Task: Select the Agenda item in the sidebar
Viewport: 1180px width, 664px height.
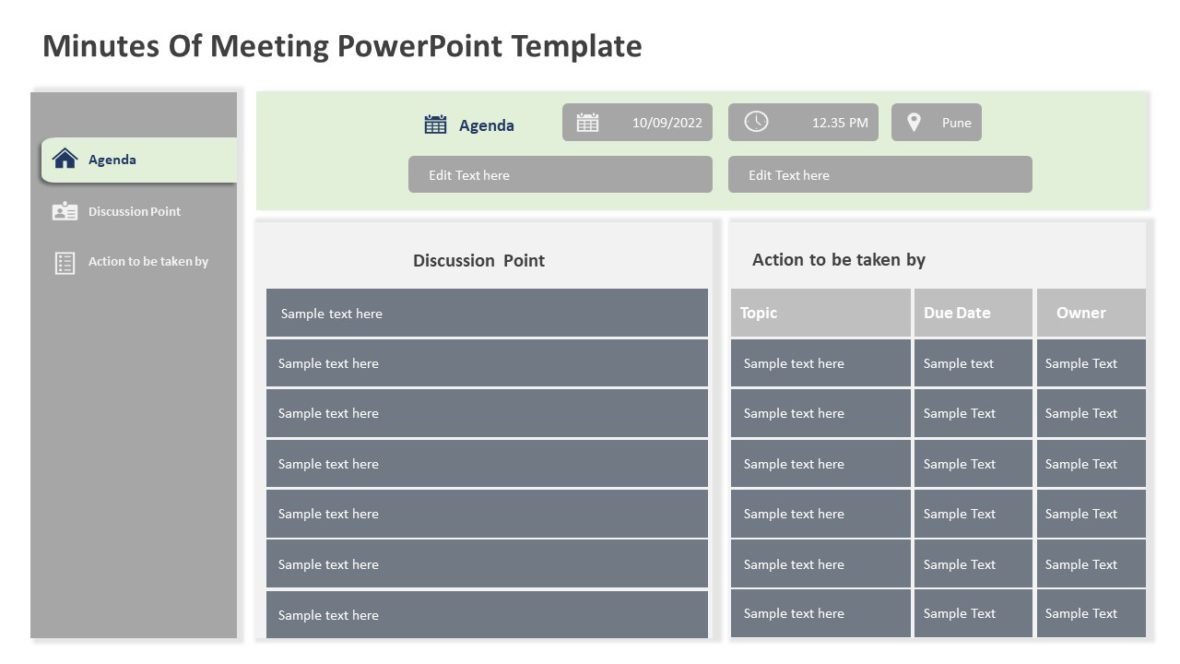Action: [111, 159]
